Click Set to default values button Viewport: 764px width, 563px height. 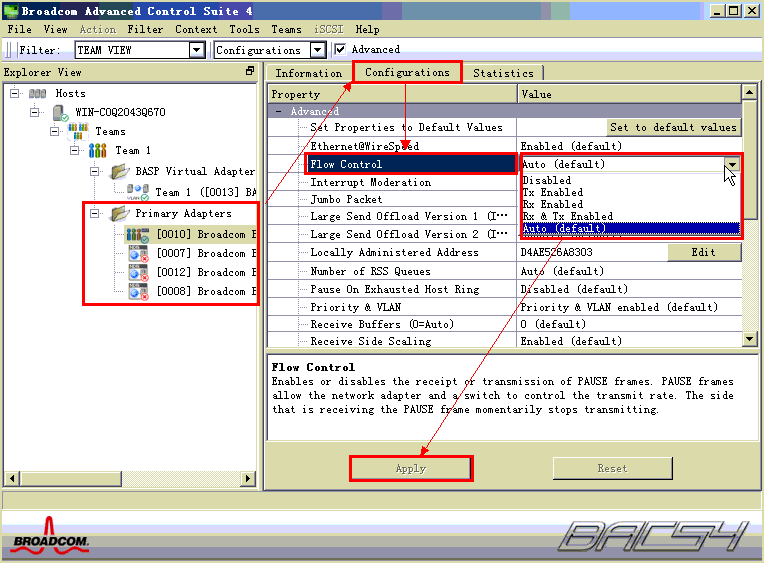[x=673, y=127]
